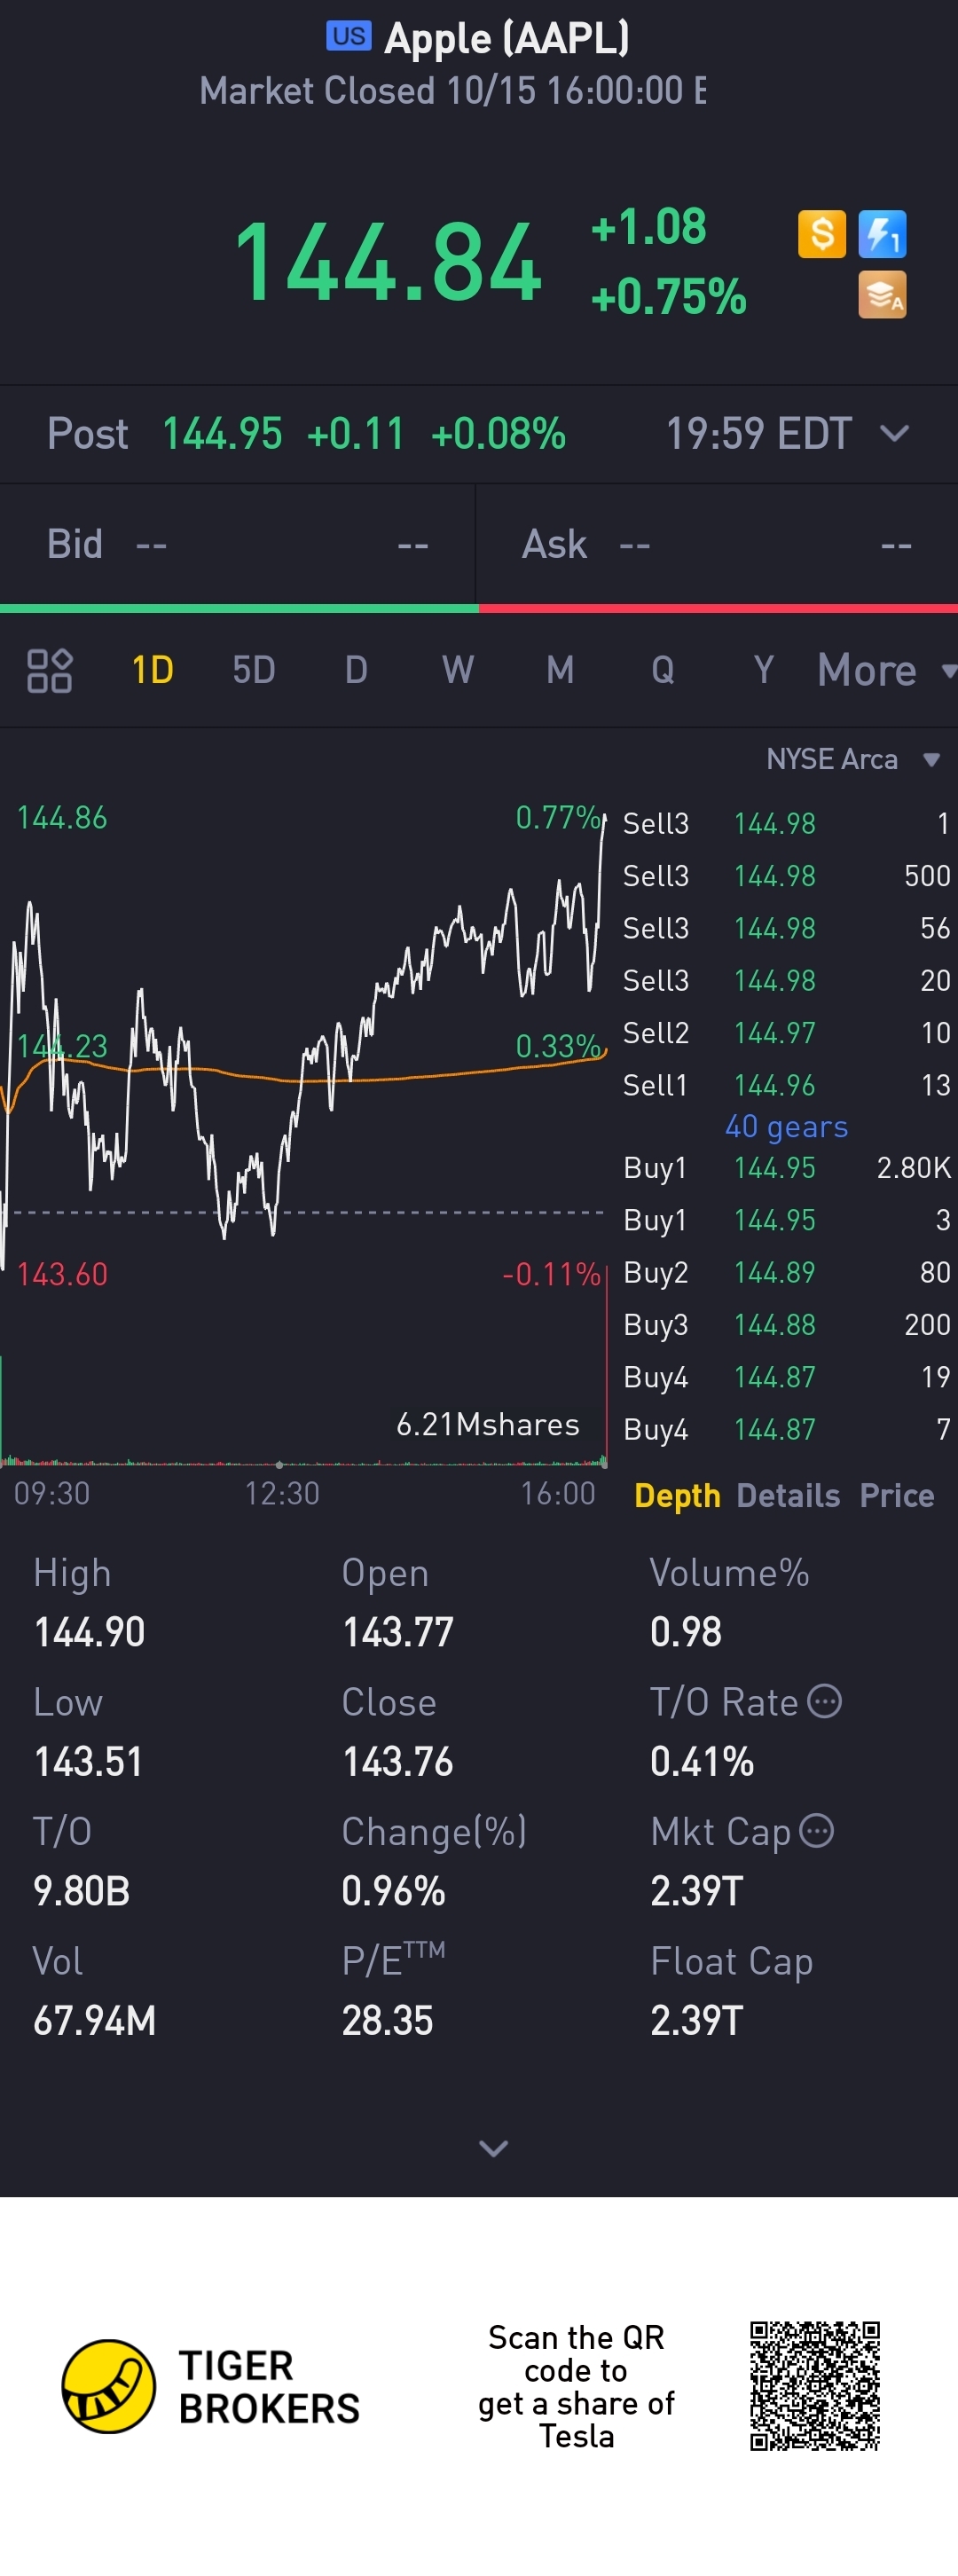Select the Buy1 row with 2.80K volume
Image resolution: width=958 pixels, height=2576 pixels.
click(786, 1168)
